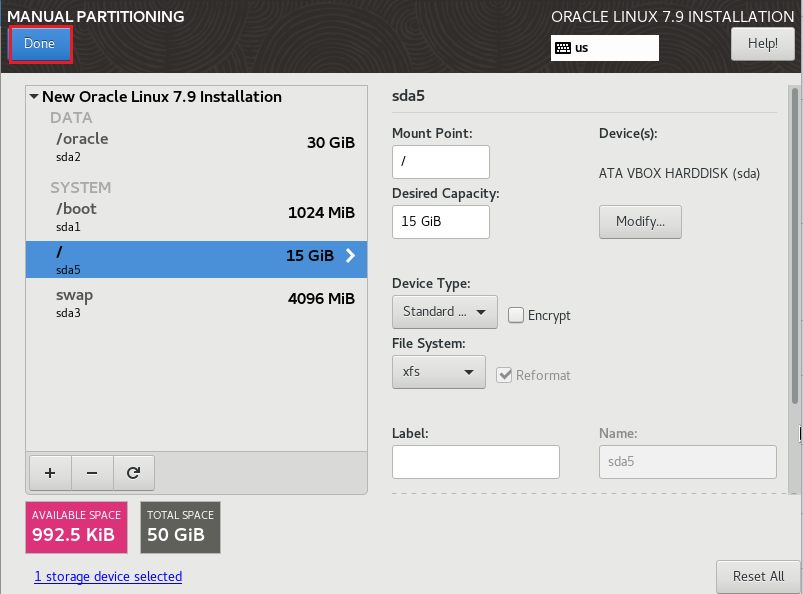Click the AVAILABLE SPACE 992.5 KiB box
Viewport: 803px width, 594px height.
(x=76, y=527)
